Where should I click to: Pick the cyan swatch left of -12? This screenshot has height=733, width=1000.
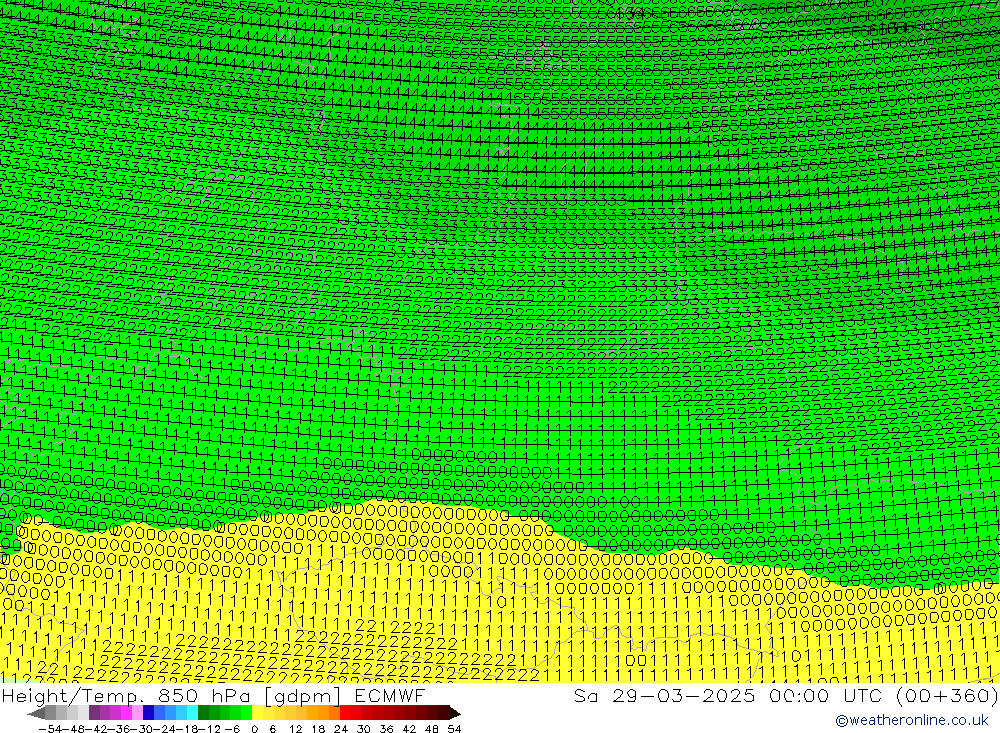pos(192,713)
